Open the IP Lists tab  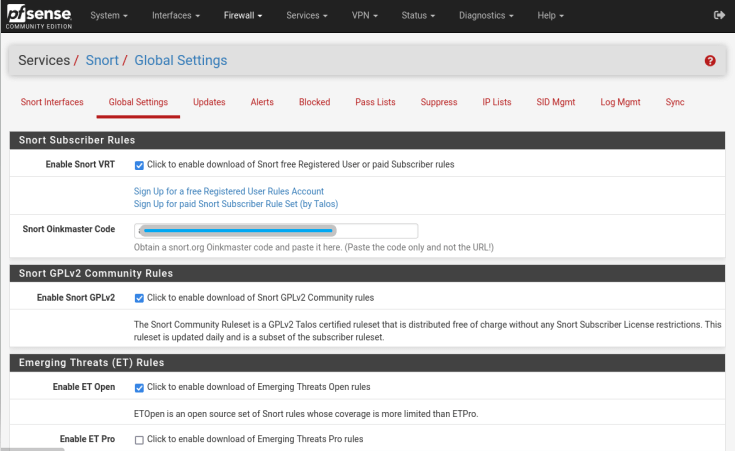click(497, 102)
